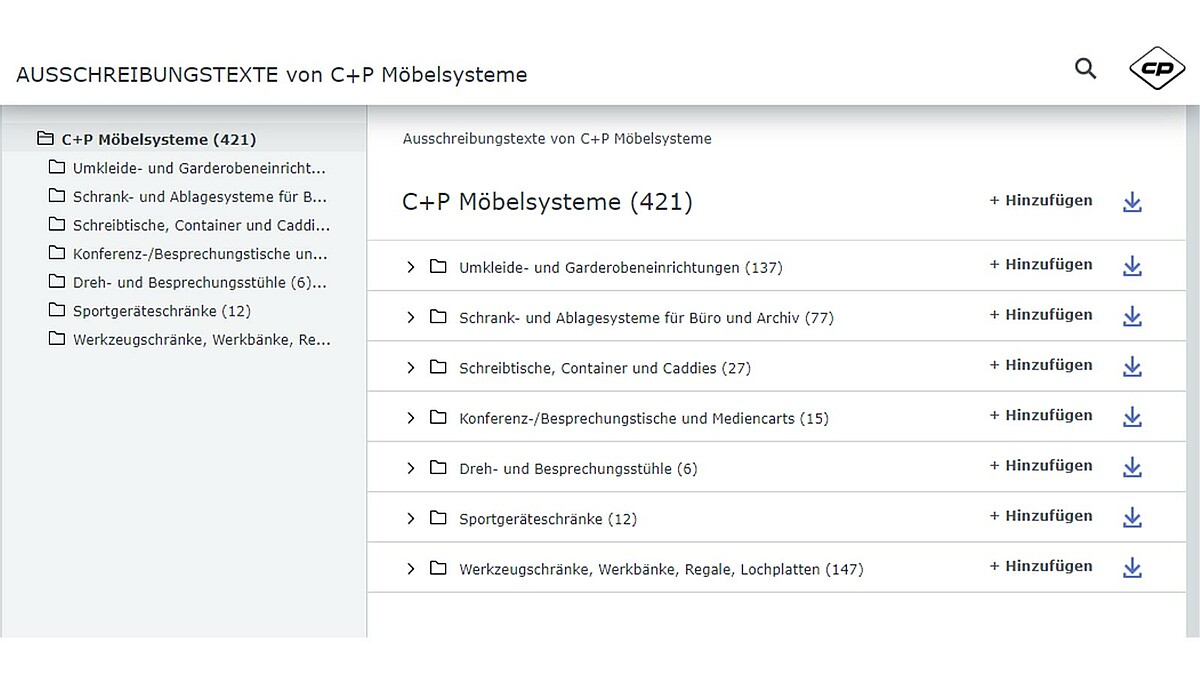1200x675 pixels.
Task: Download Umkleide- und Garderobeneinrichtungen folder
Action: click(1132, 266)
